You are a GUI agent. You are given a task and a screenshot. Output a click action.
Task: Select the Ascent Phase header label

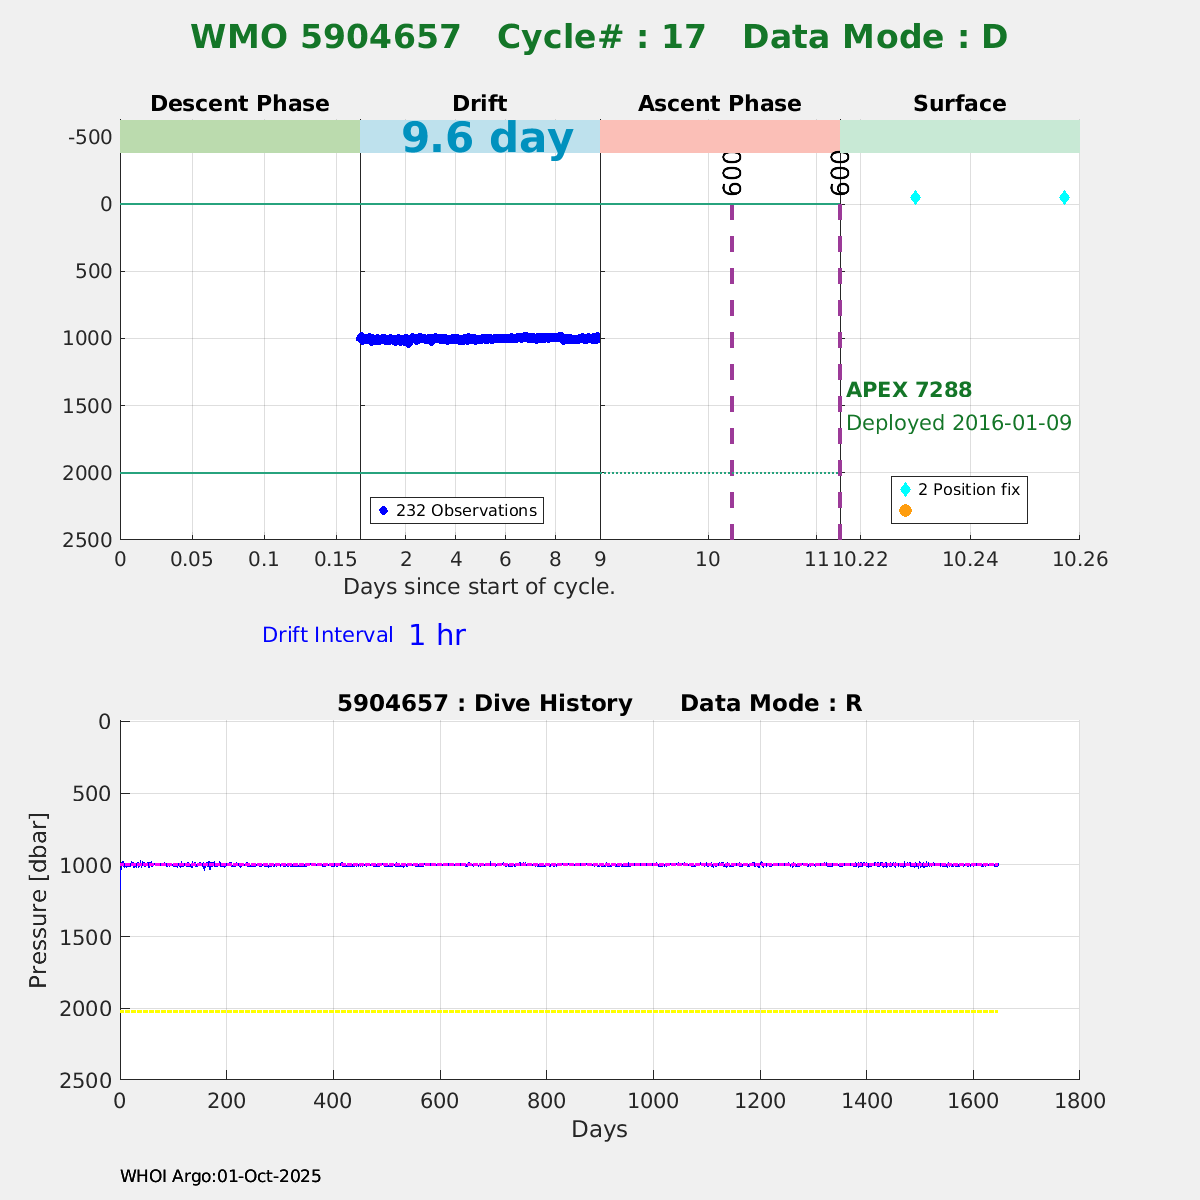point(720,104)
